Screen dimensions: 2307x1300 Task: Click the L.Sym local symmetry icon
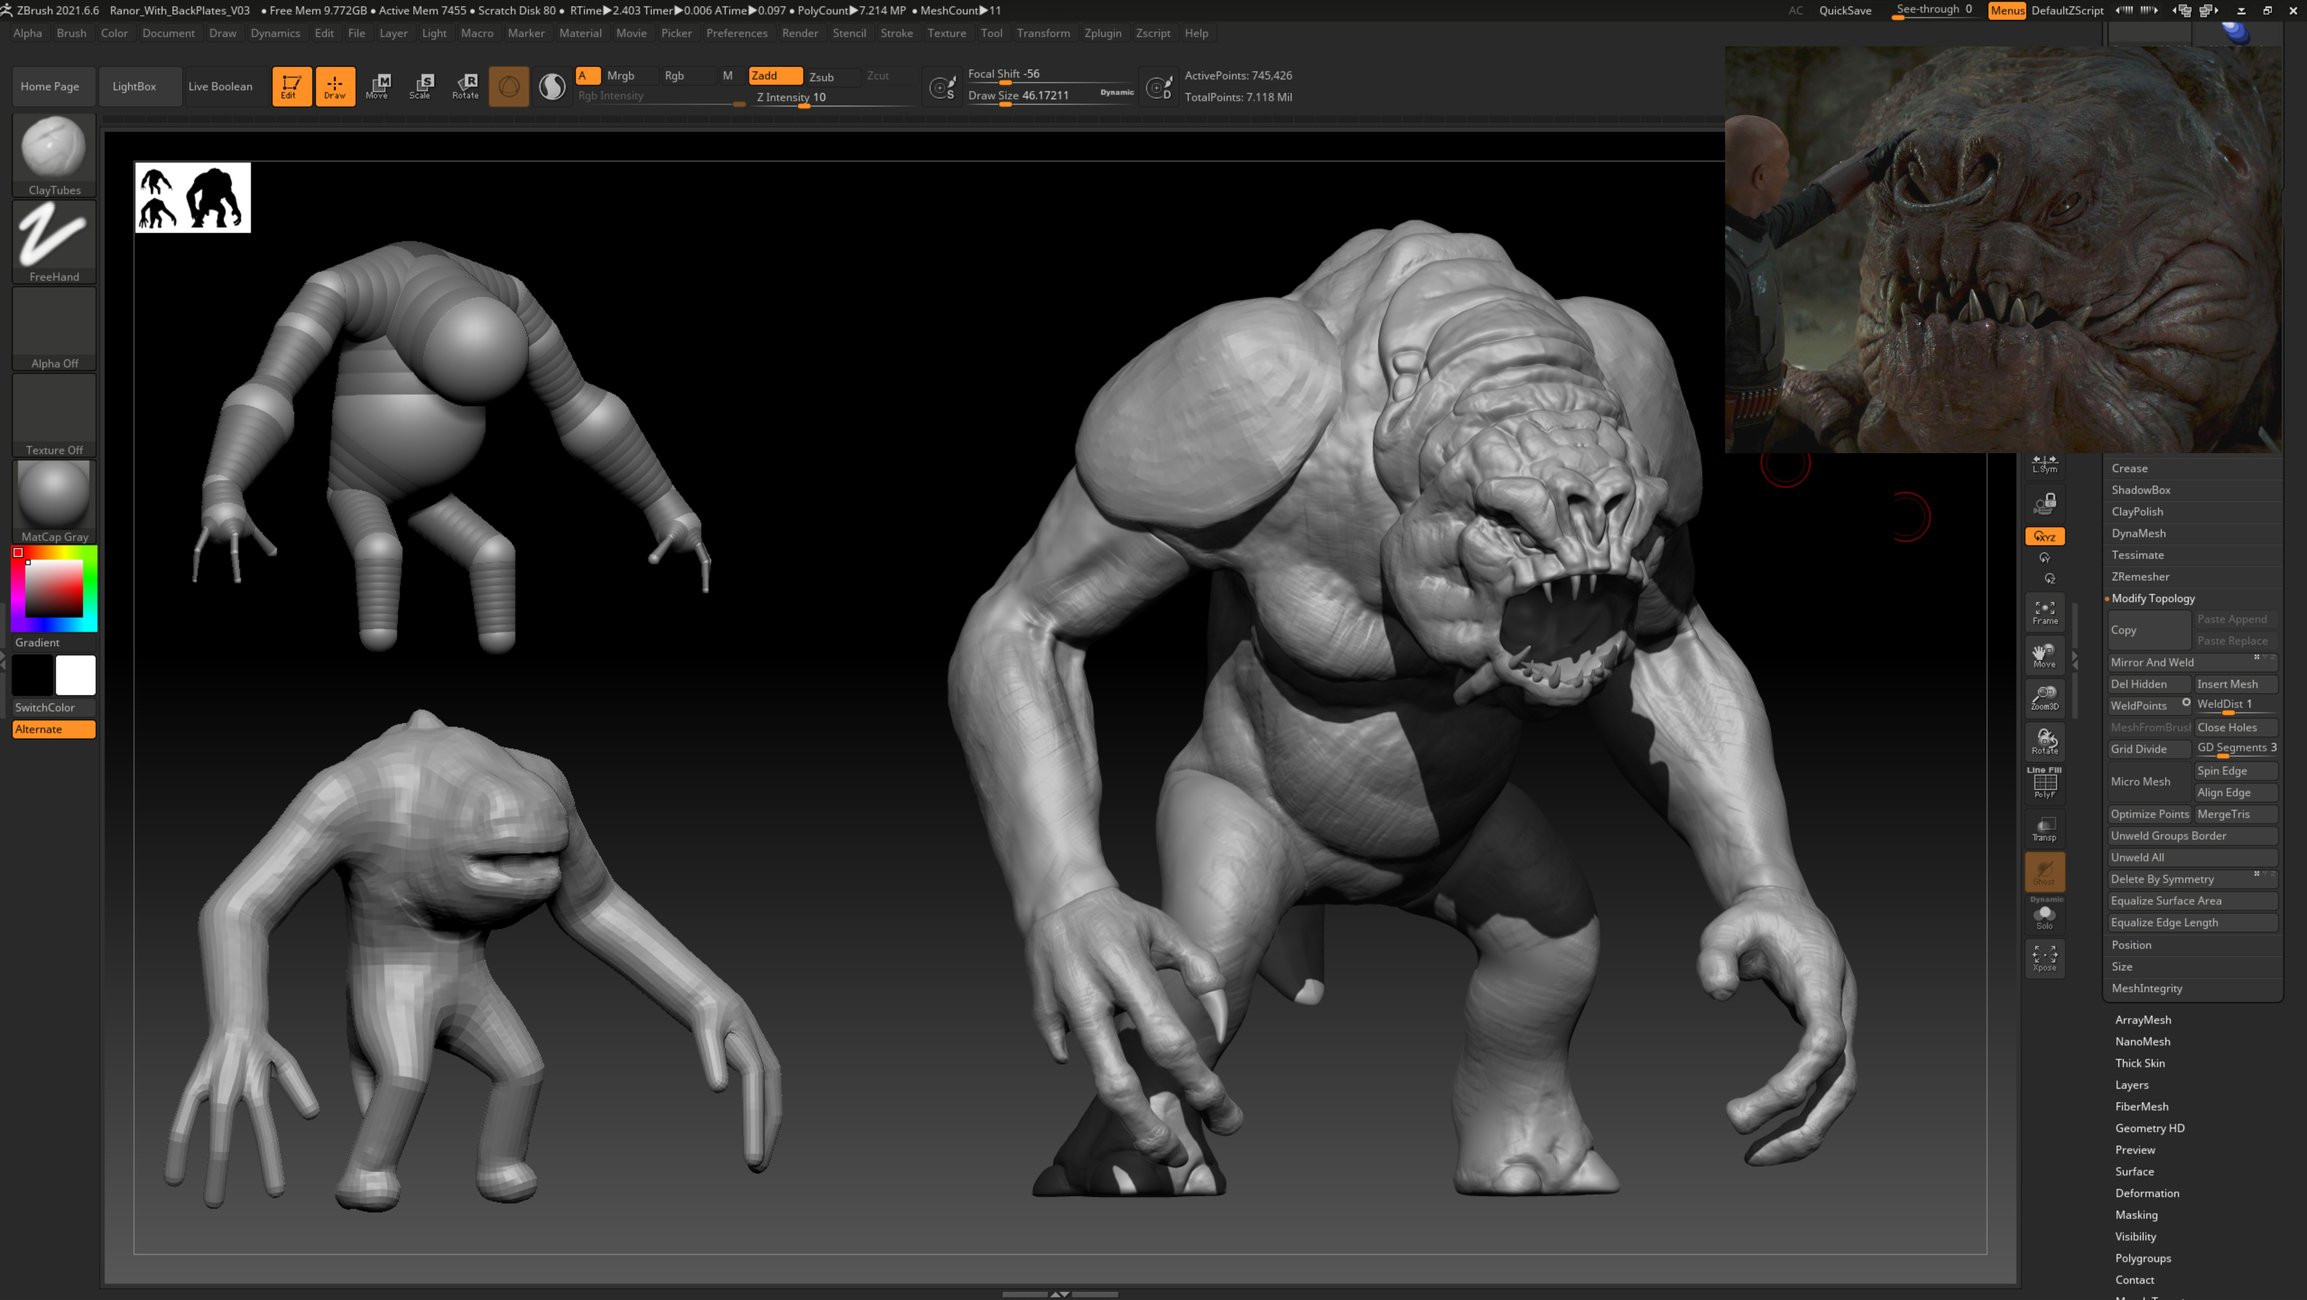pyautogui.click(x=2045, y=464)
